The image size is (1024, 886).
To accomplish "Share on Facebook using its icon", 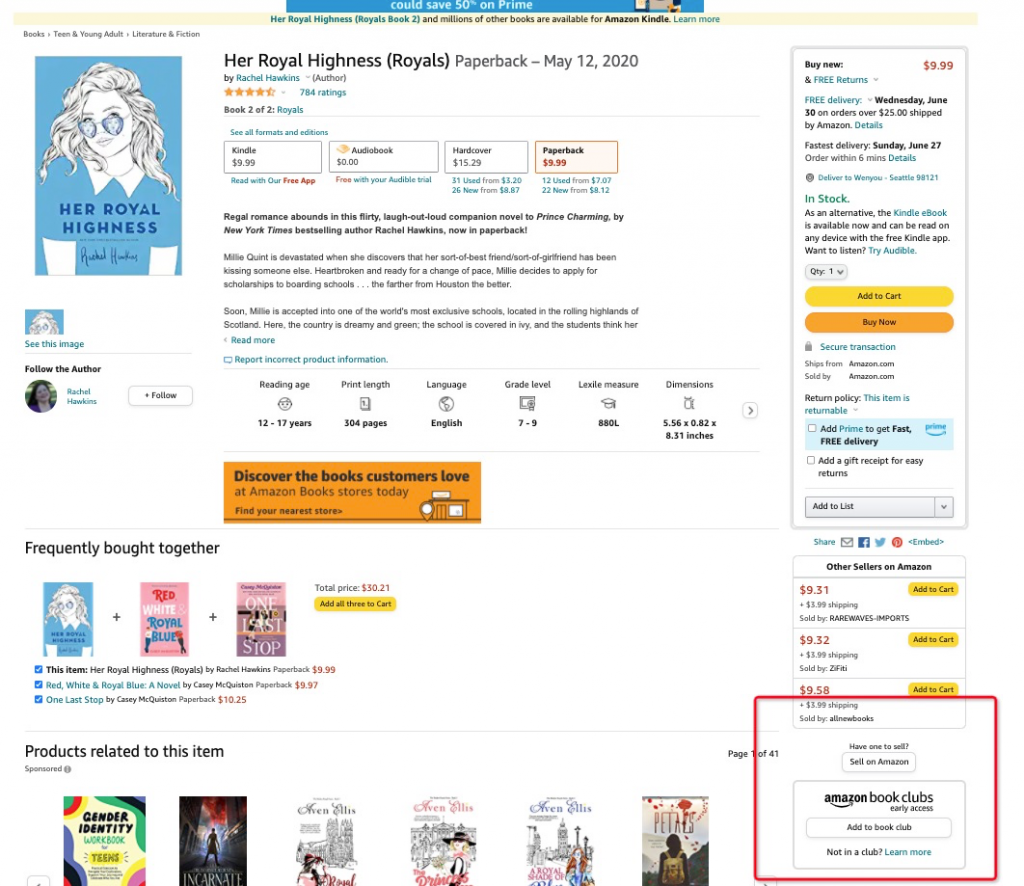I will (863, 542).
